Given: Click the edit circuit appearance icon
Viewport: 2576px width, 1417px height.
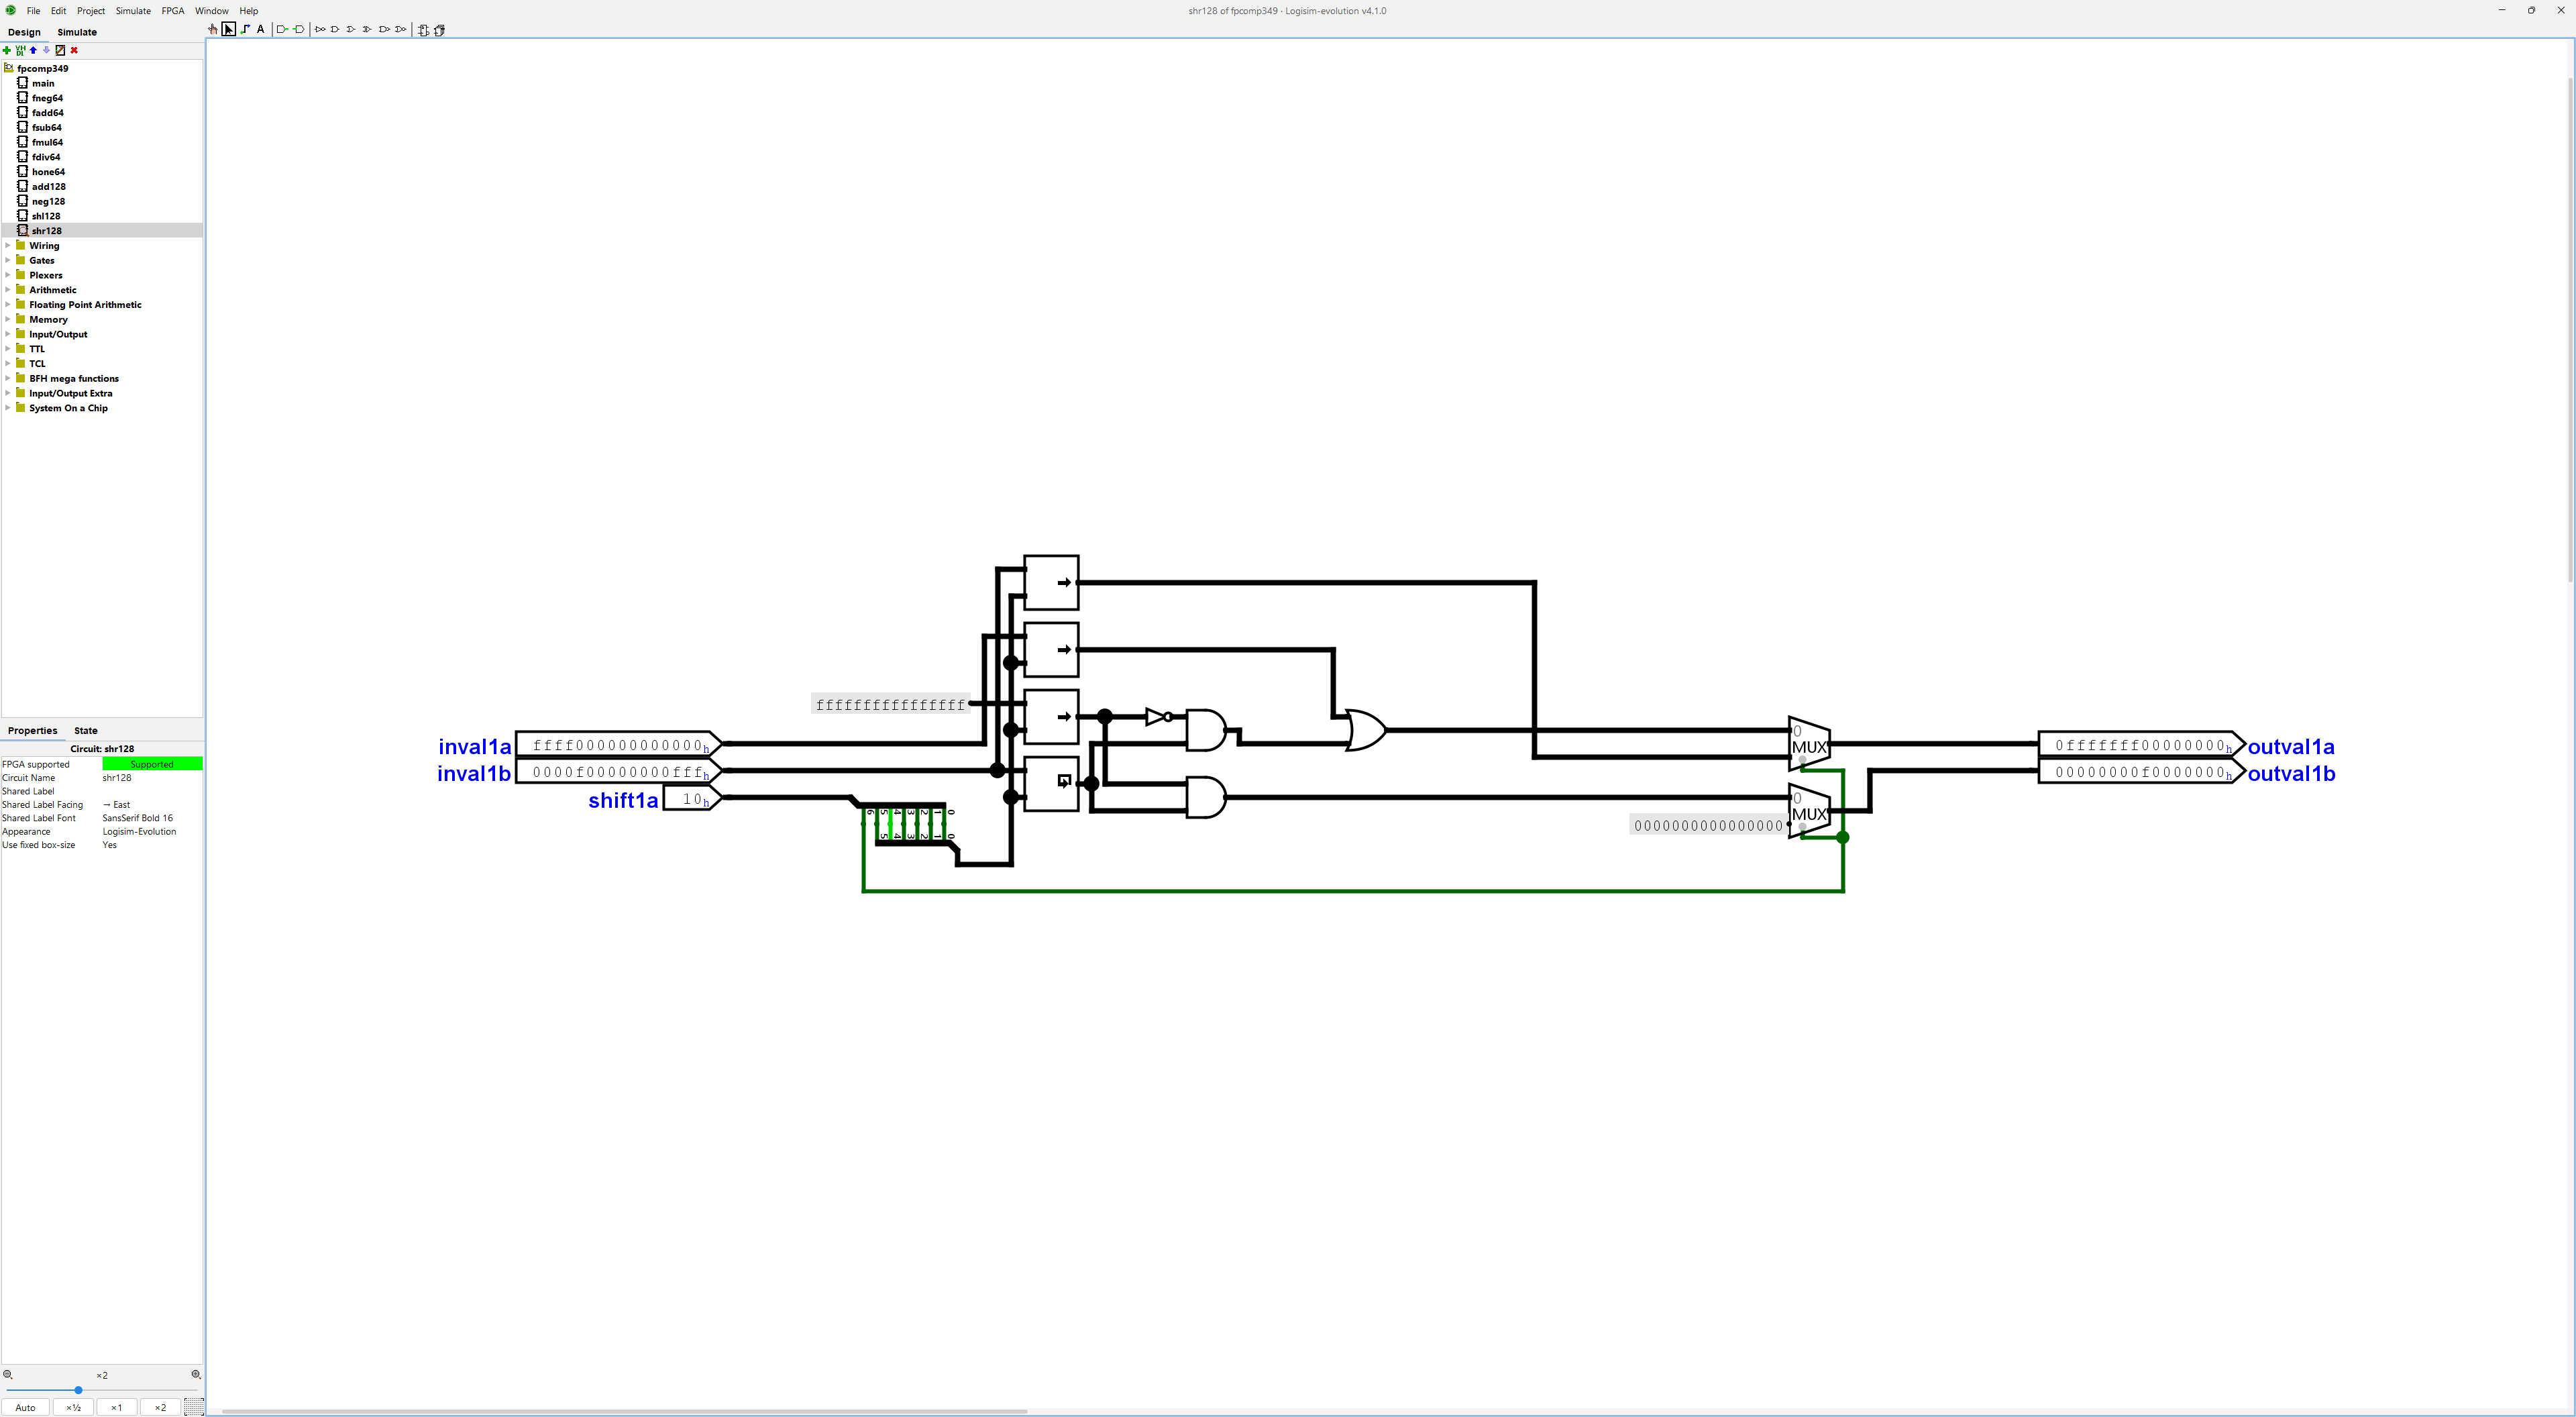Looking at the screenshot, I should [x=60, y=50].
